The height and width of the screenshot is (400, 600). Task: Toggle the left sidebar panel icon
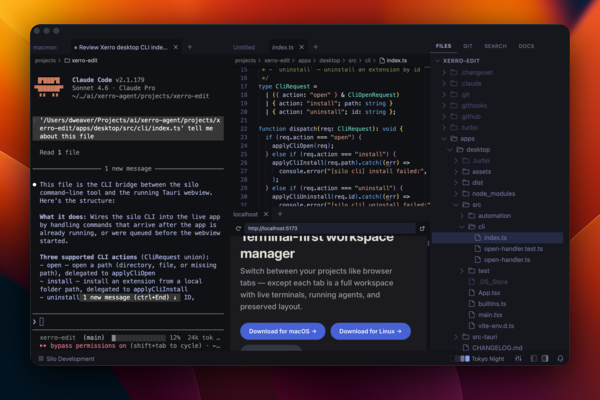(x=534, y=359)
